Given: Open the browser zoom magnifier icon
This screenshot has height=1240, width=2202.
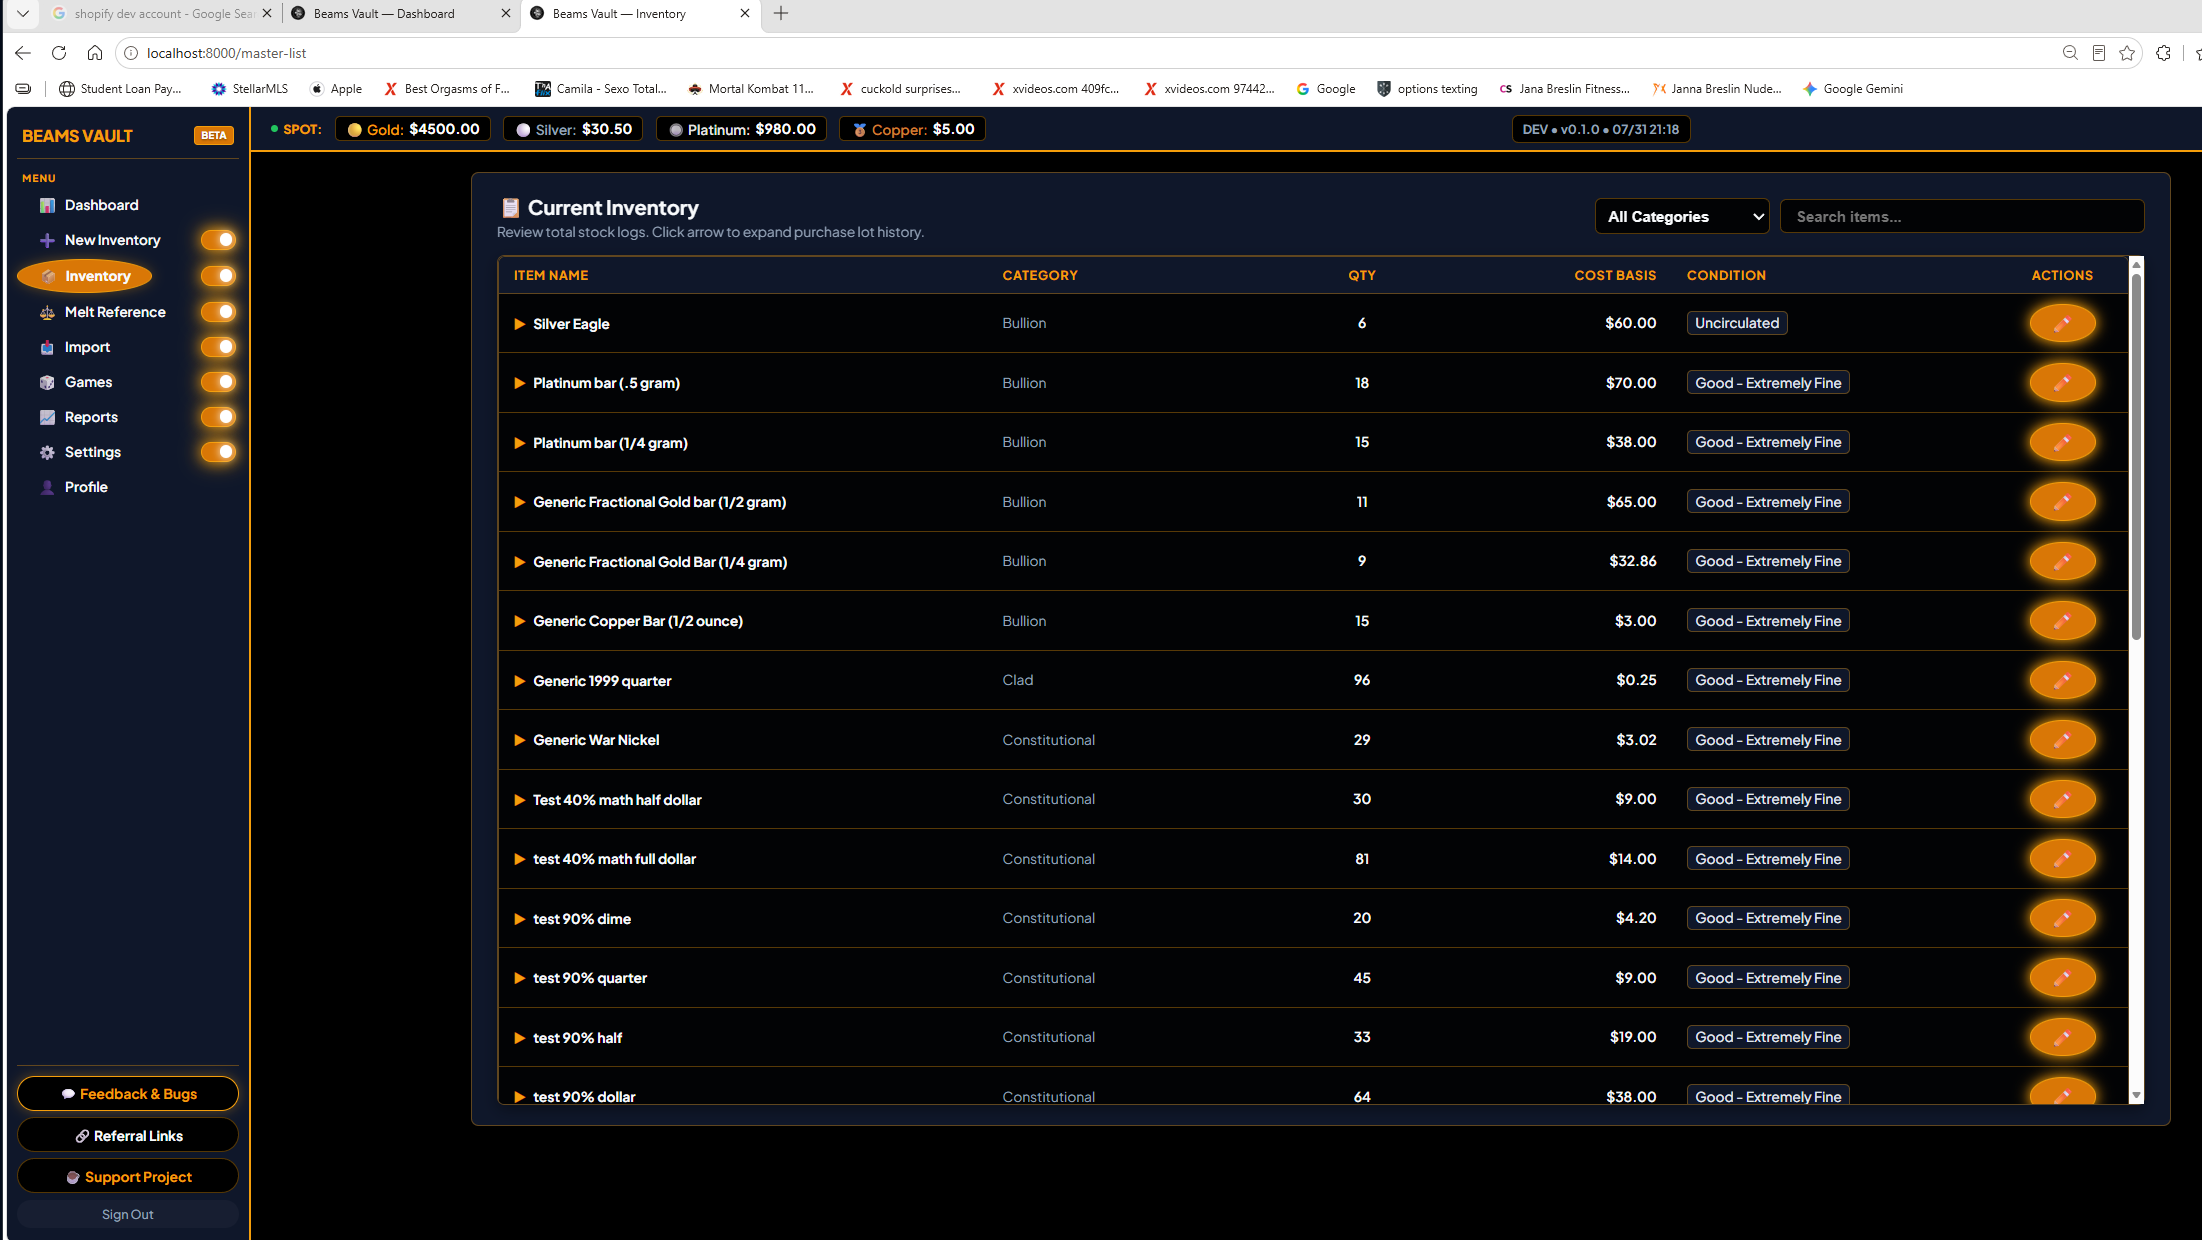Looking at the screenshot, I should click(x=2070, y=53).
